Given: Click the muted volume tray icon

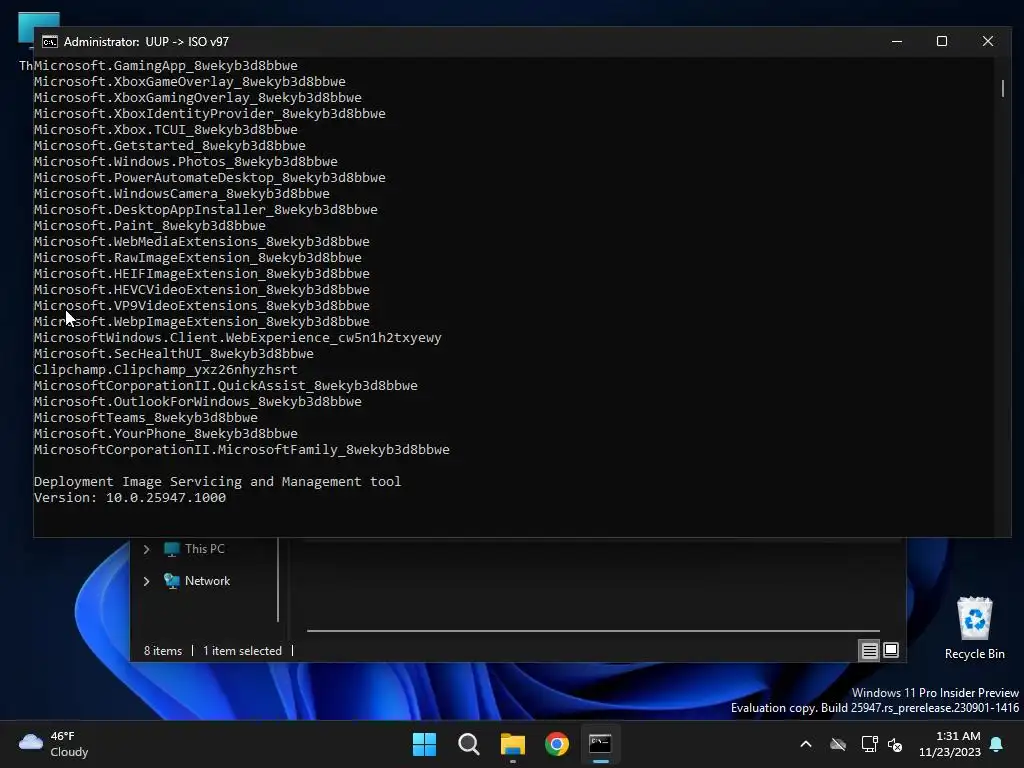Looking at the screenshot, I should click(895, 744).
